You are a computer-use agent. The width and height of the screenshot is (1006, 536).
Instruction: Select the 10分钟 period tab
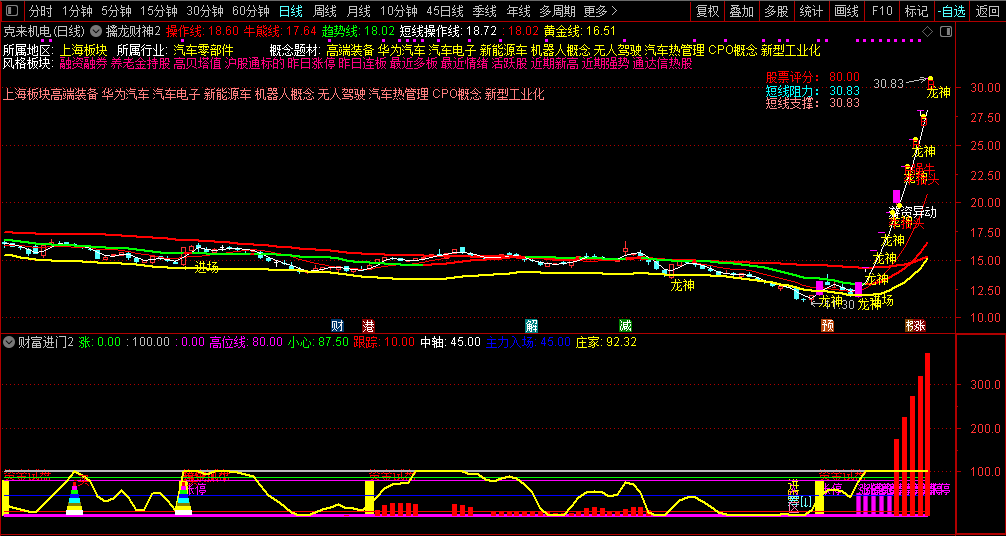coord(399,10)
